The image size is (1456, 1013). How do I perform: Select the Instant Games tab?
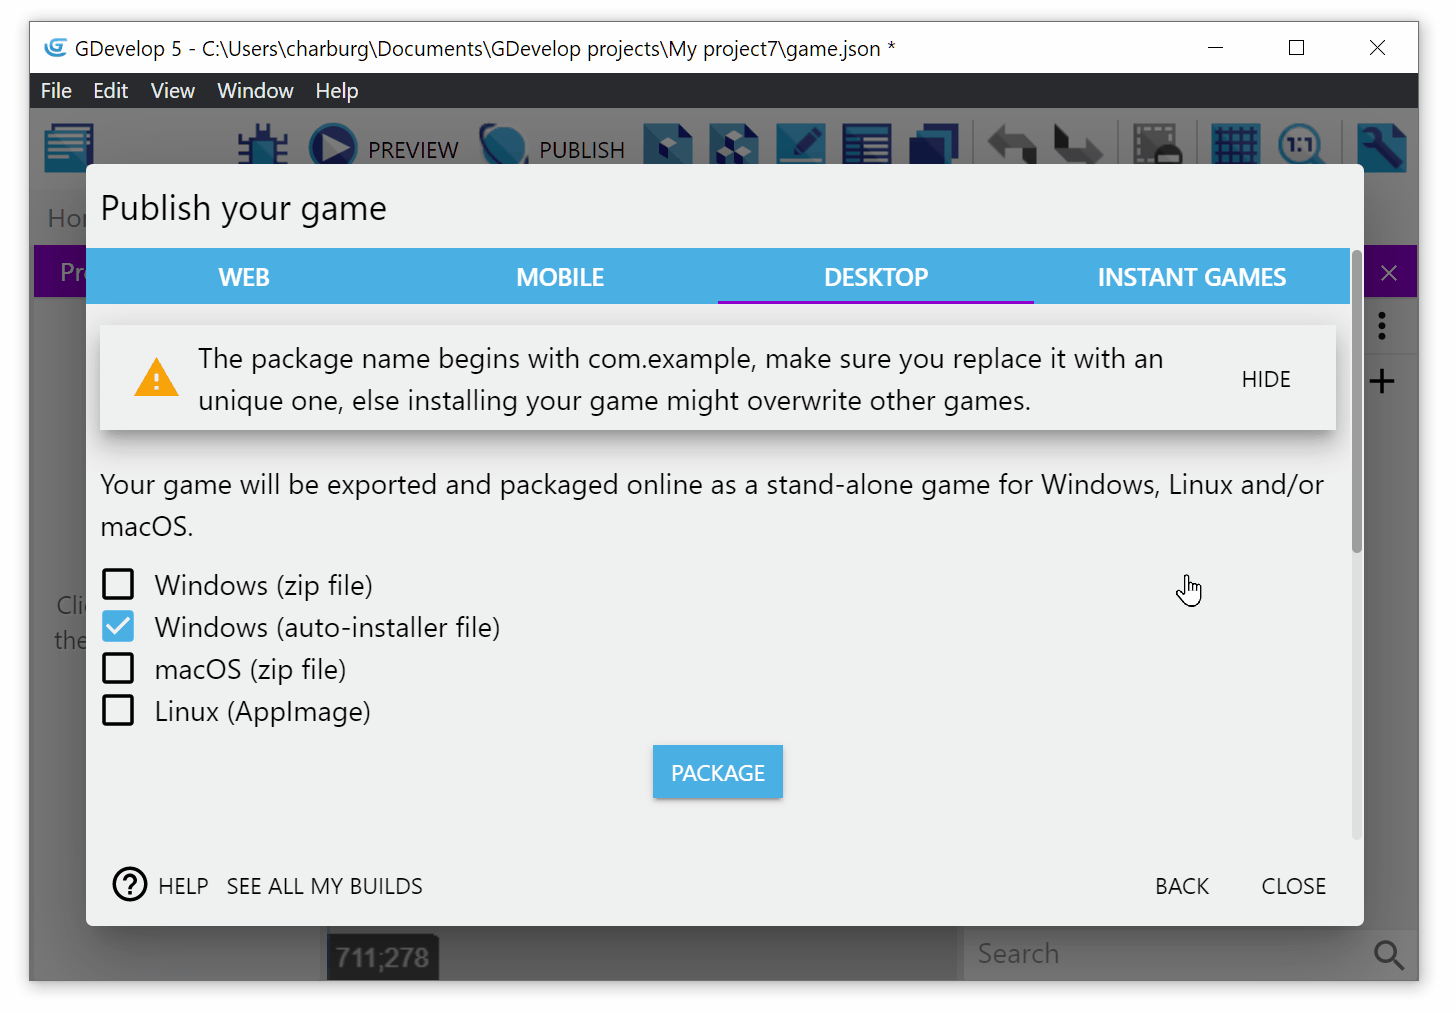point(1191,277)
